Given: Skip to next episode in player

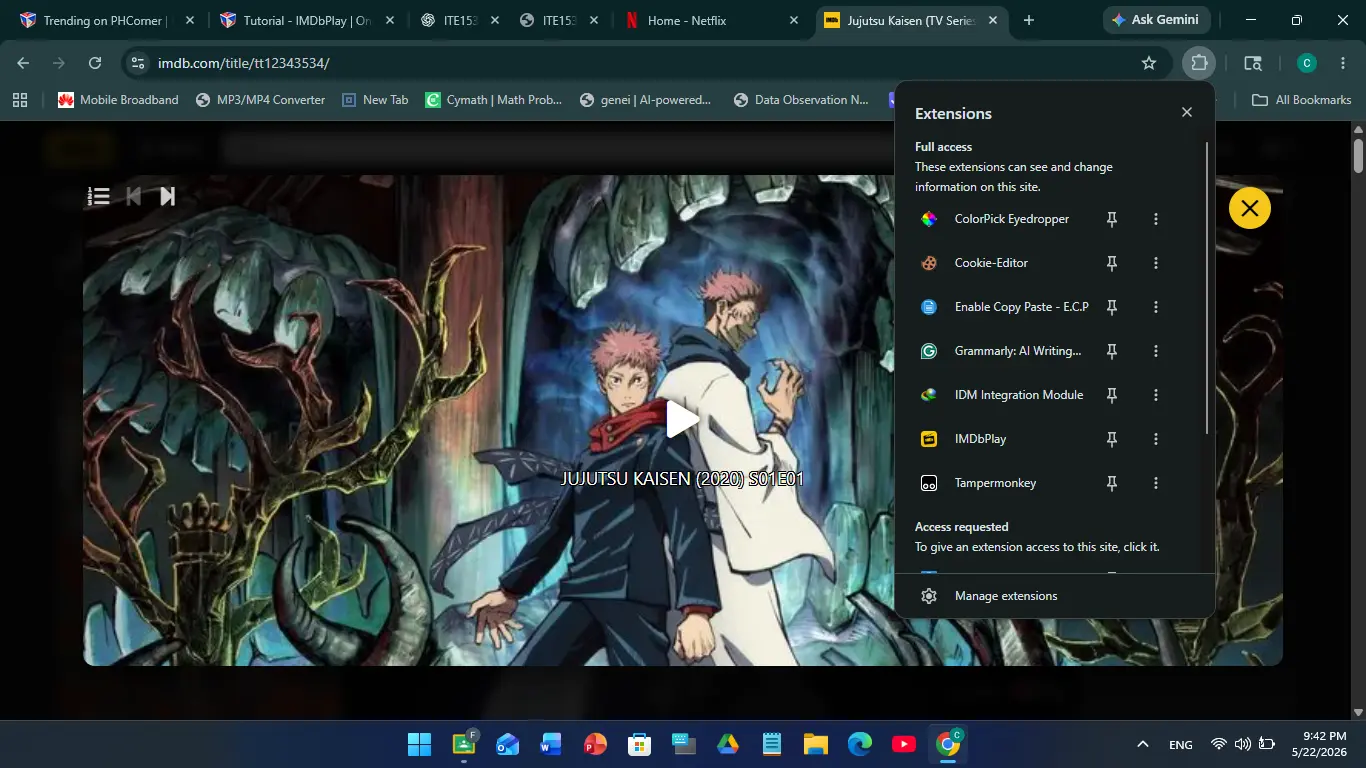Looking at the screenshot, I should 167,196.
